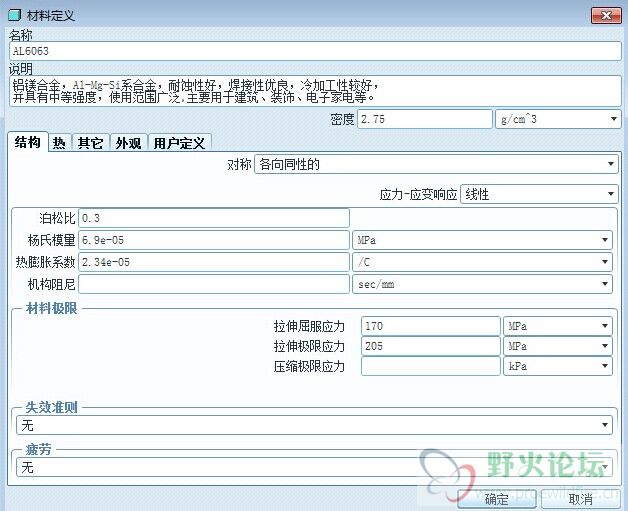Click the 热膨胀系数 field with 2.34e-05
This screenshot has height=511, width=628.
coord(214,262)
